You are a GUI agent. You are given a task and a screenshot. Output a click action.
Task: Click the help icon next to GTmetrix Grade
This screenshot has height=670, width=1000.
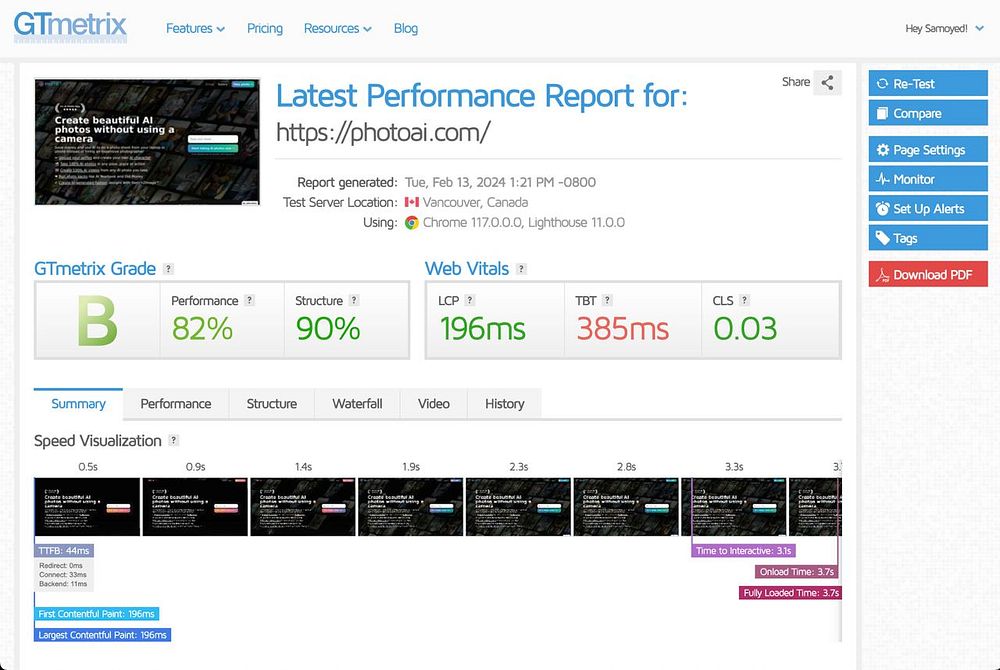coord(168,269)
